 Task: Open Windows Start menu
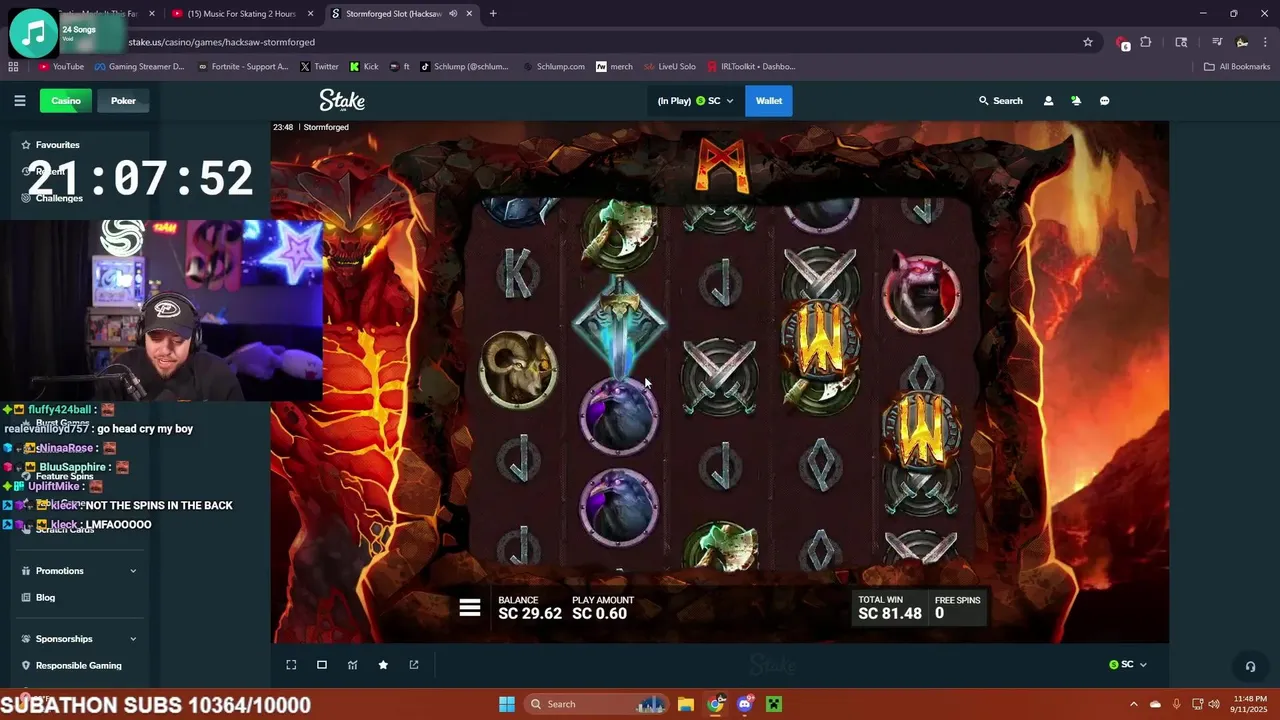(x=507, y=704)
